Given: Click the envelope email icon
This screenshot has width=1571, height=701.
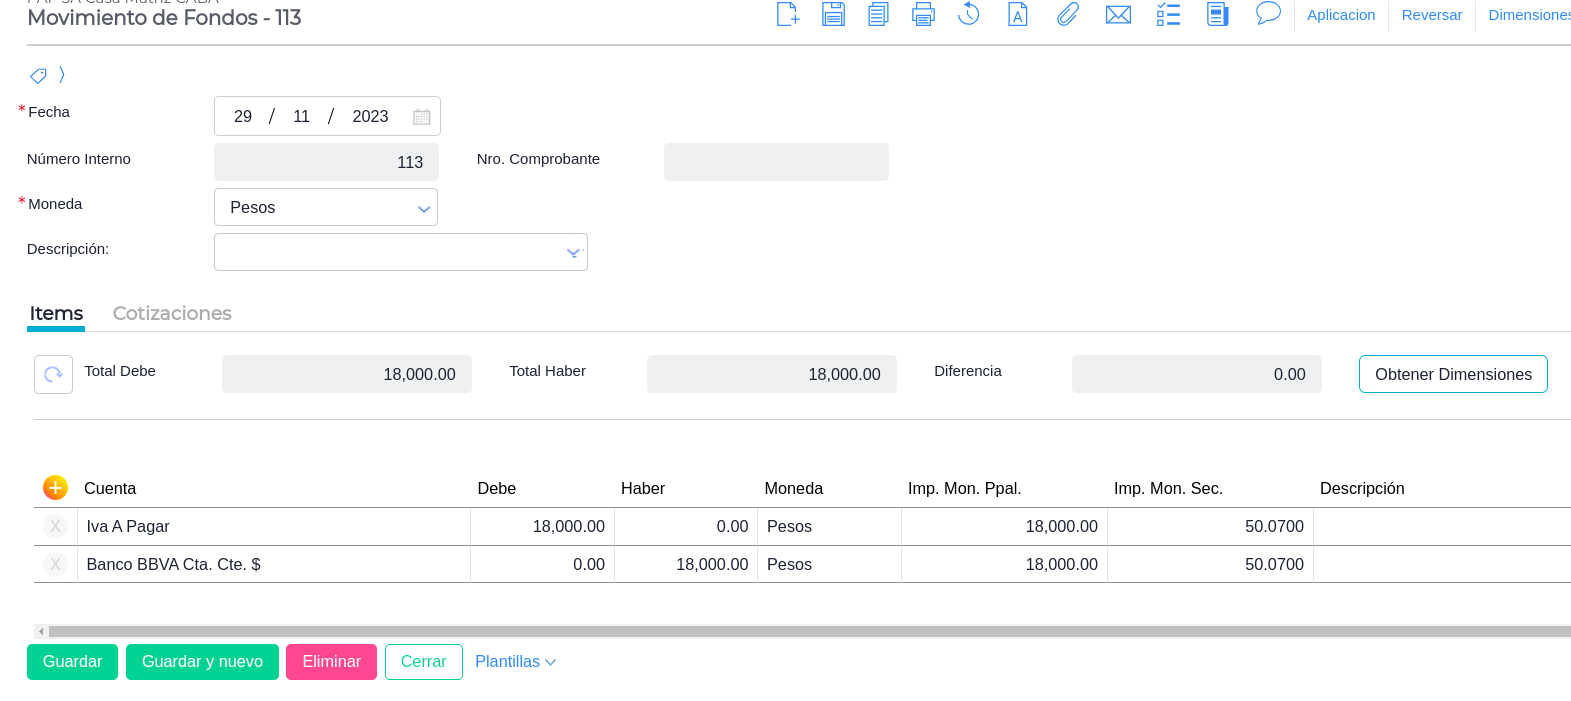Looking at the screenshot, I should click(x=1118, y=14).
